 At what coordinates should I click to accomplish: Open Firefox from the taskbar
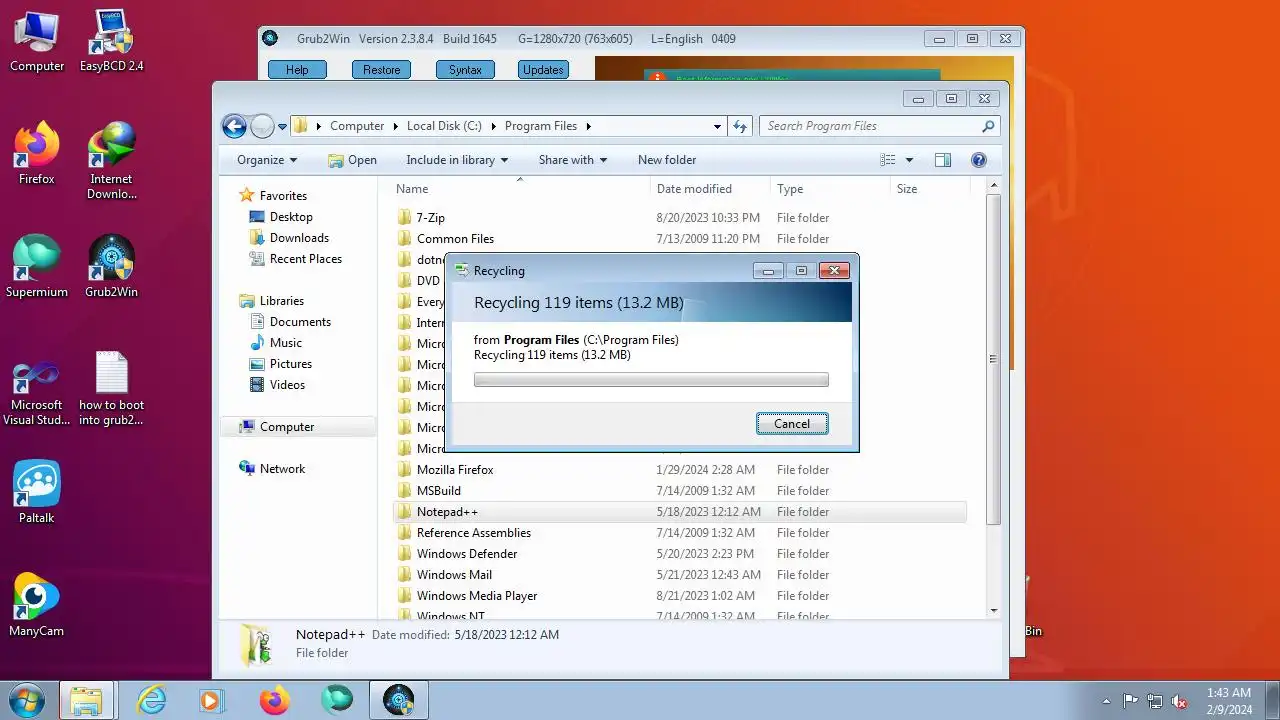[x=274, y=701]
